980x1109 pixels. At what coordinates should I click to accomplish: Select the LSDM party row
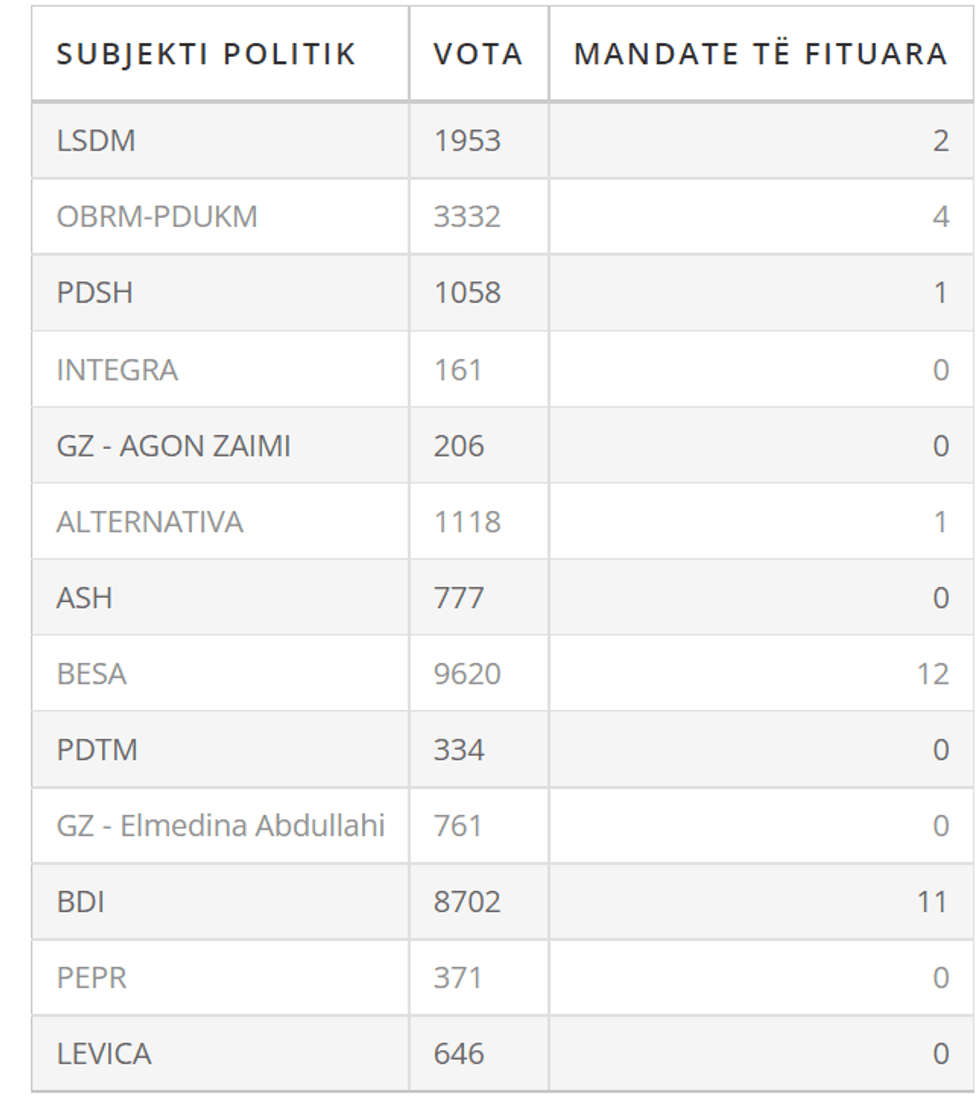(x=96, y=141)
